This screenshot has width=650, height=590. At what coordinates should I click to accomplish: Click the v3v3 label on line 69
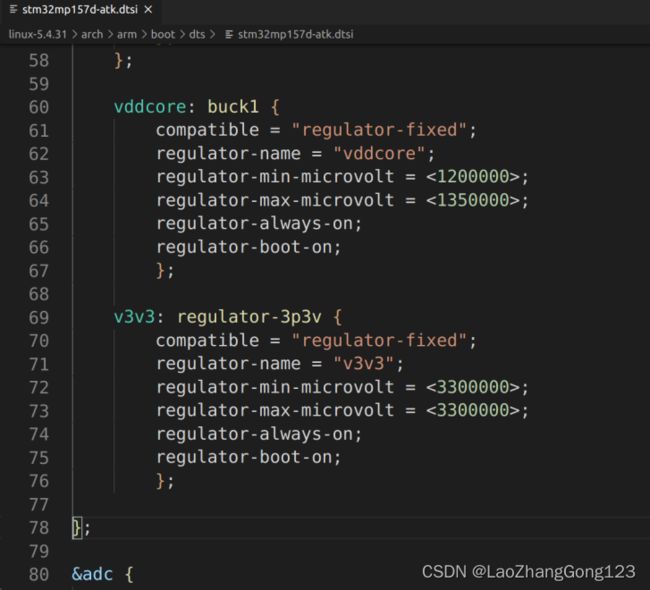(134, 318)
